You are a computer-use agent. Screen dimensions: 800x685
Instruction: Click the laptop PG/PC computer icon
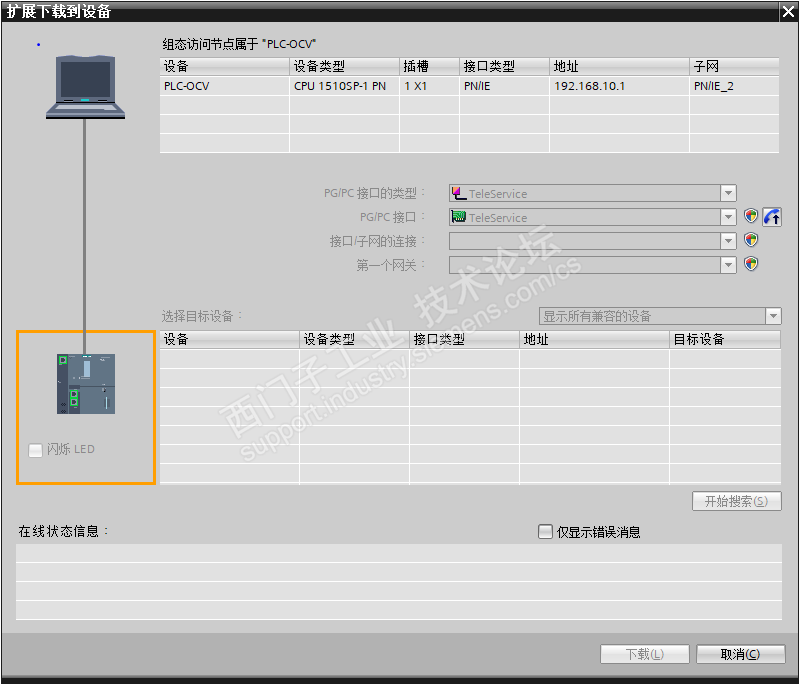click(85, 87)
